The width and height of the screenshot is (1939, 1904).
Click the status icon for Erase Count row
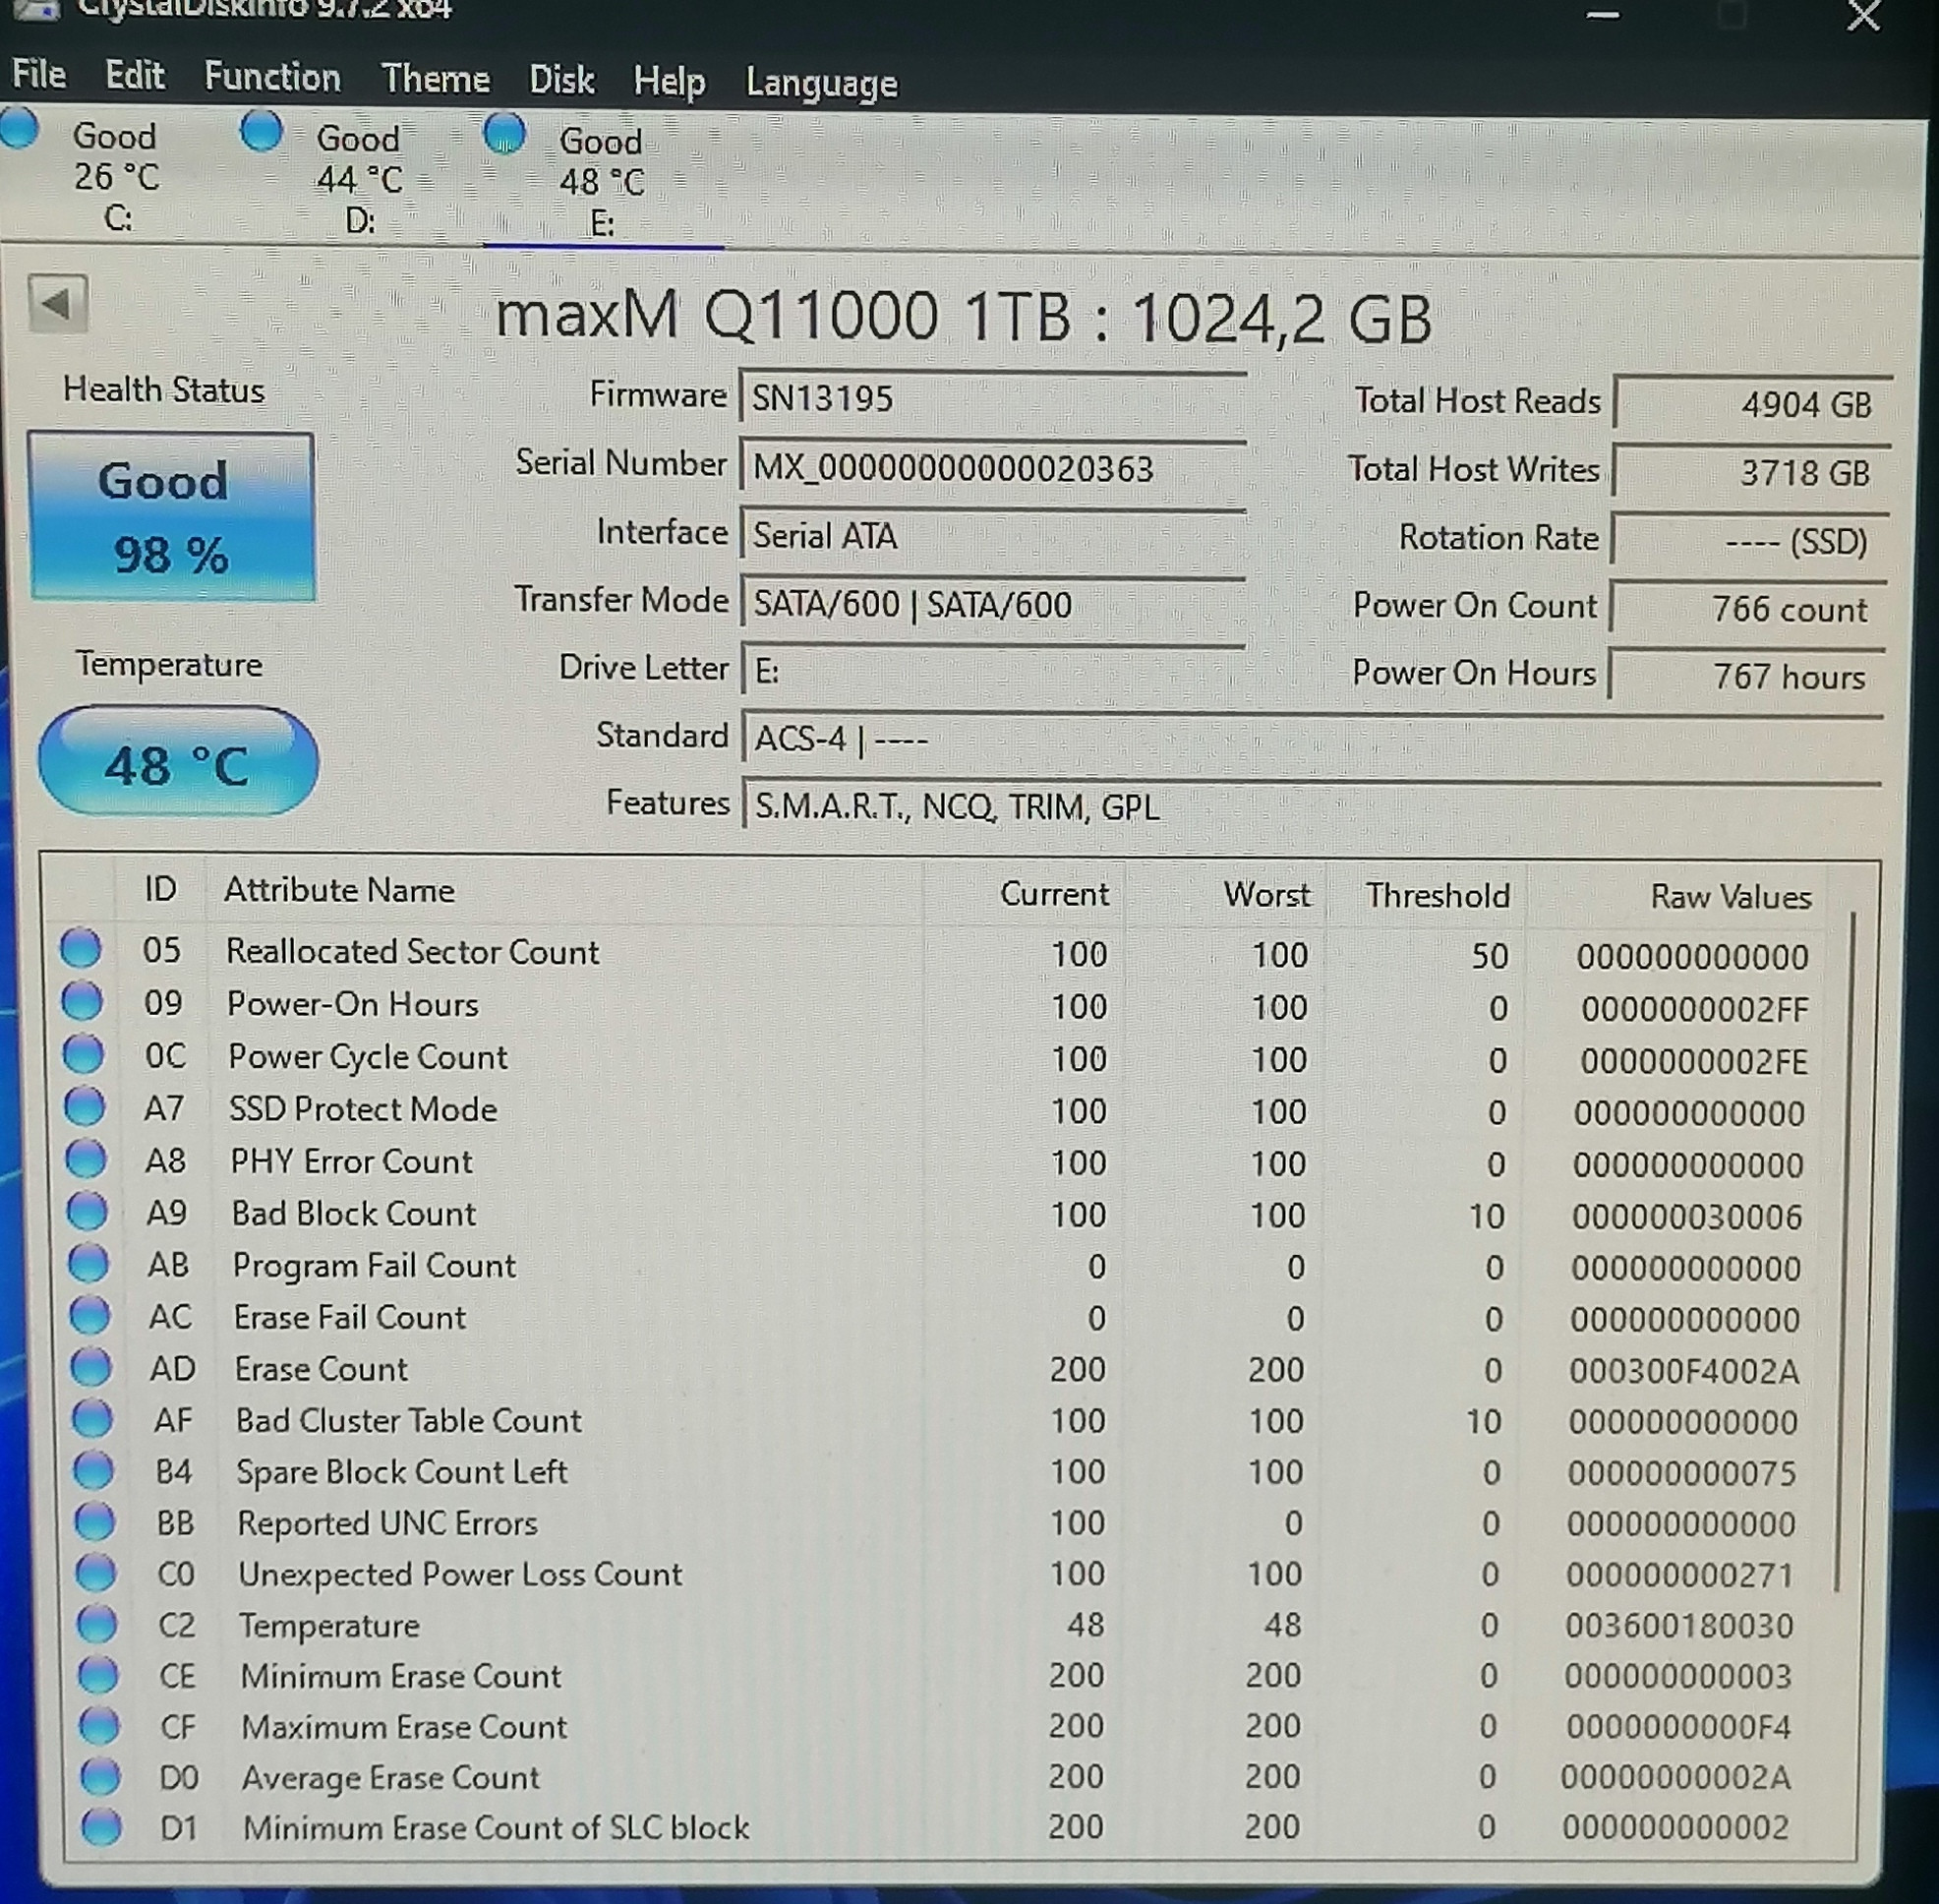[x=91, y=1367]
